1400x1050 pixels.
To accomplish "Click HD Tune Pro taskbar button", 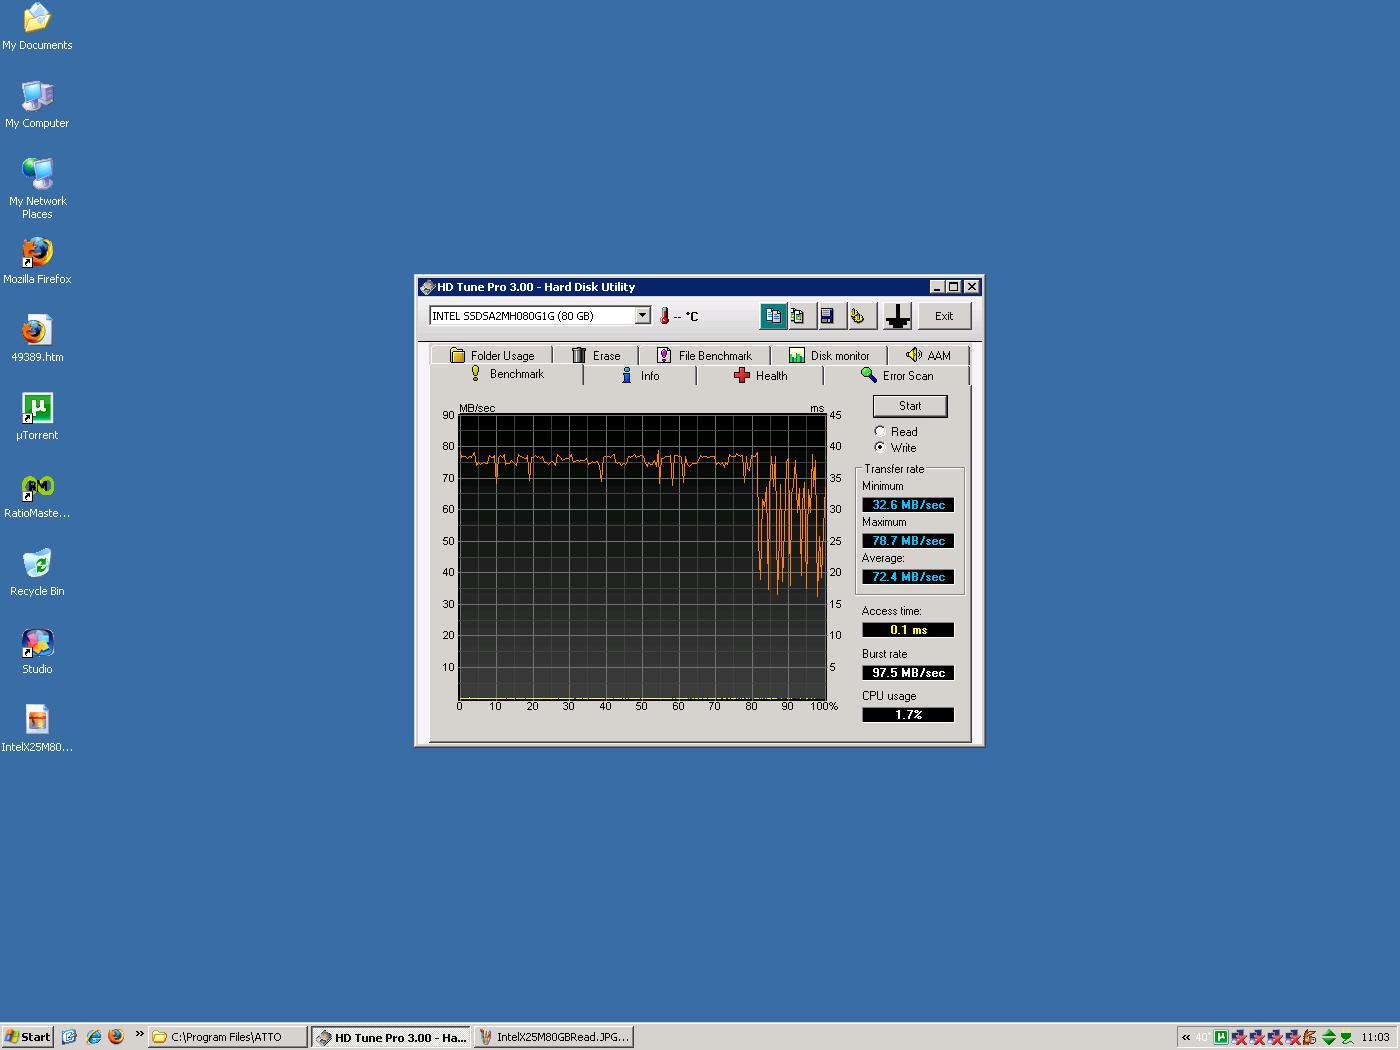I will [391, 1037].
